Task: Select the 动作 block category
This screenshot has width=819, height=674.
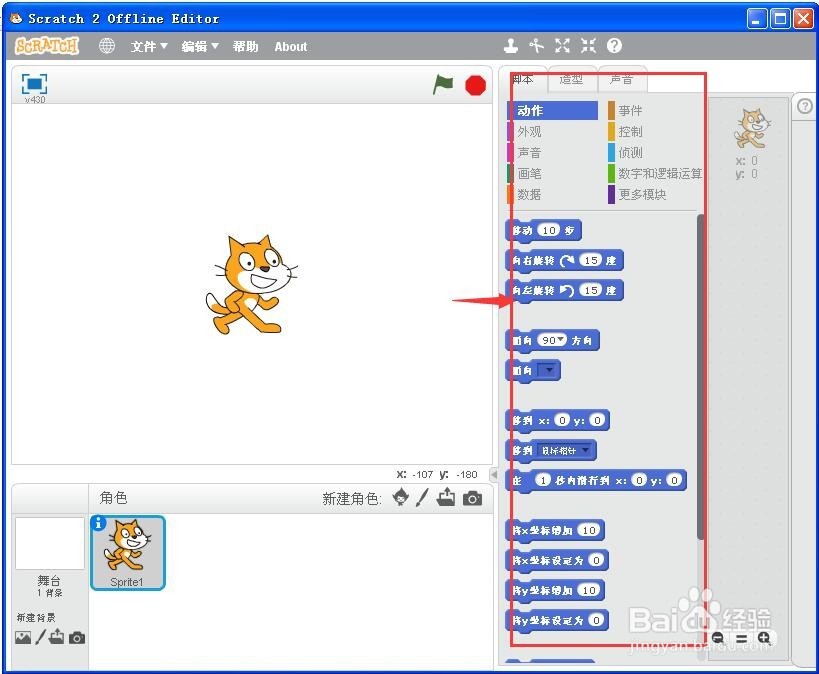Action: (x=552, y=110)
